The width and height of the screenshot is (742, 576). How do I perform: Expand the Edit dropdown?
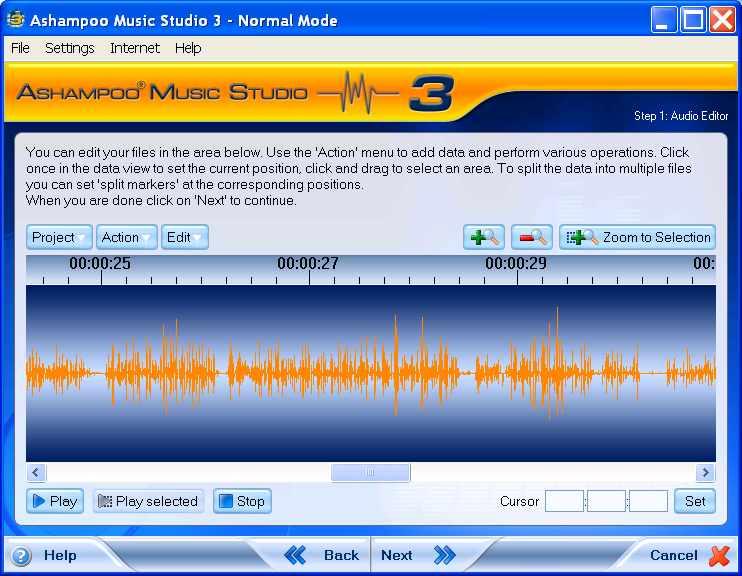(185, 237)
